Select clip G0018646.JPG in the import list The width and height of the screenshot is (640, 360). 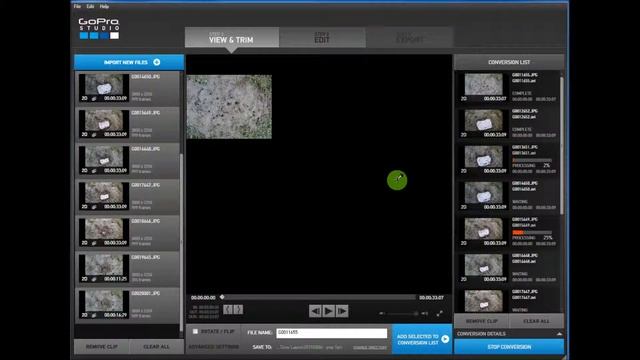pos(127,233)
